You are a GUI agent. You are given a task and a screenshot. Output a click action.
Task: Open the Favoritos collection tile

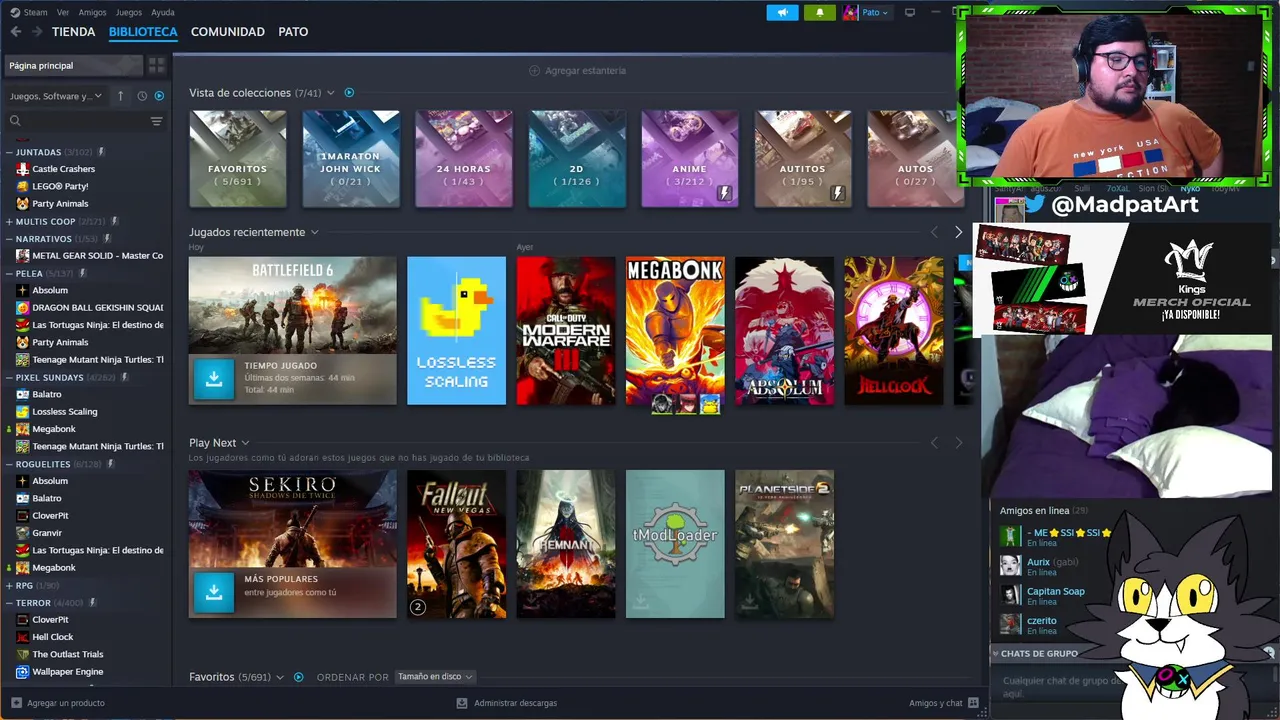pyautogui.click(x=238, y=159)
